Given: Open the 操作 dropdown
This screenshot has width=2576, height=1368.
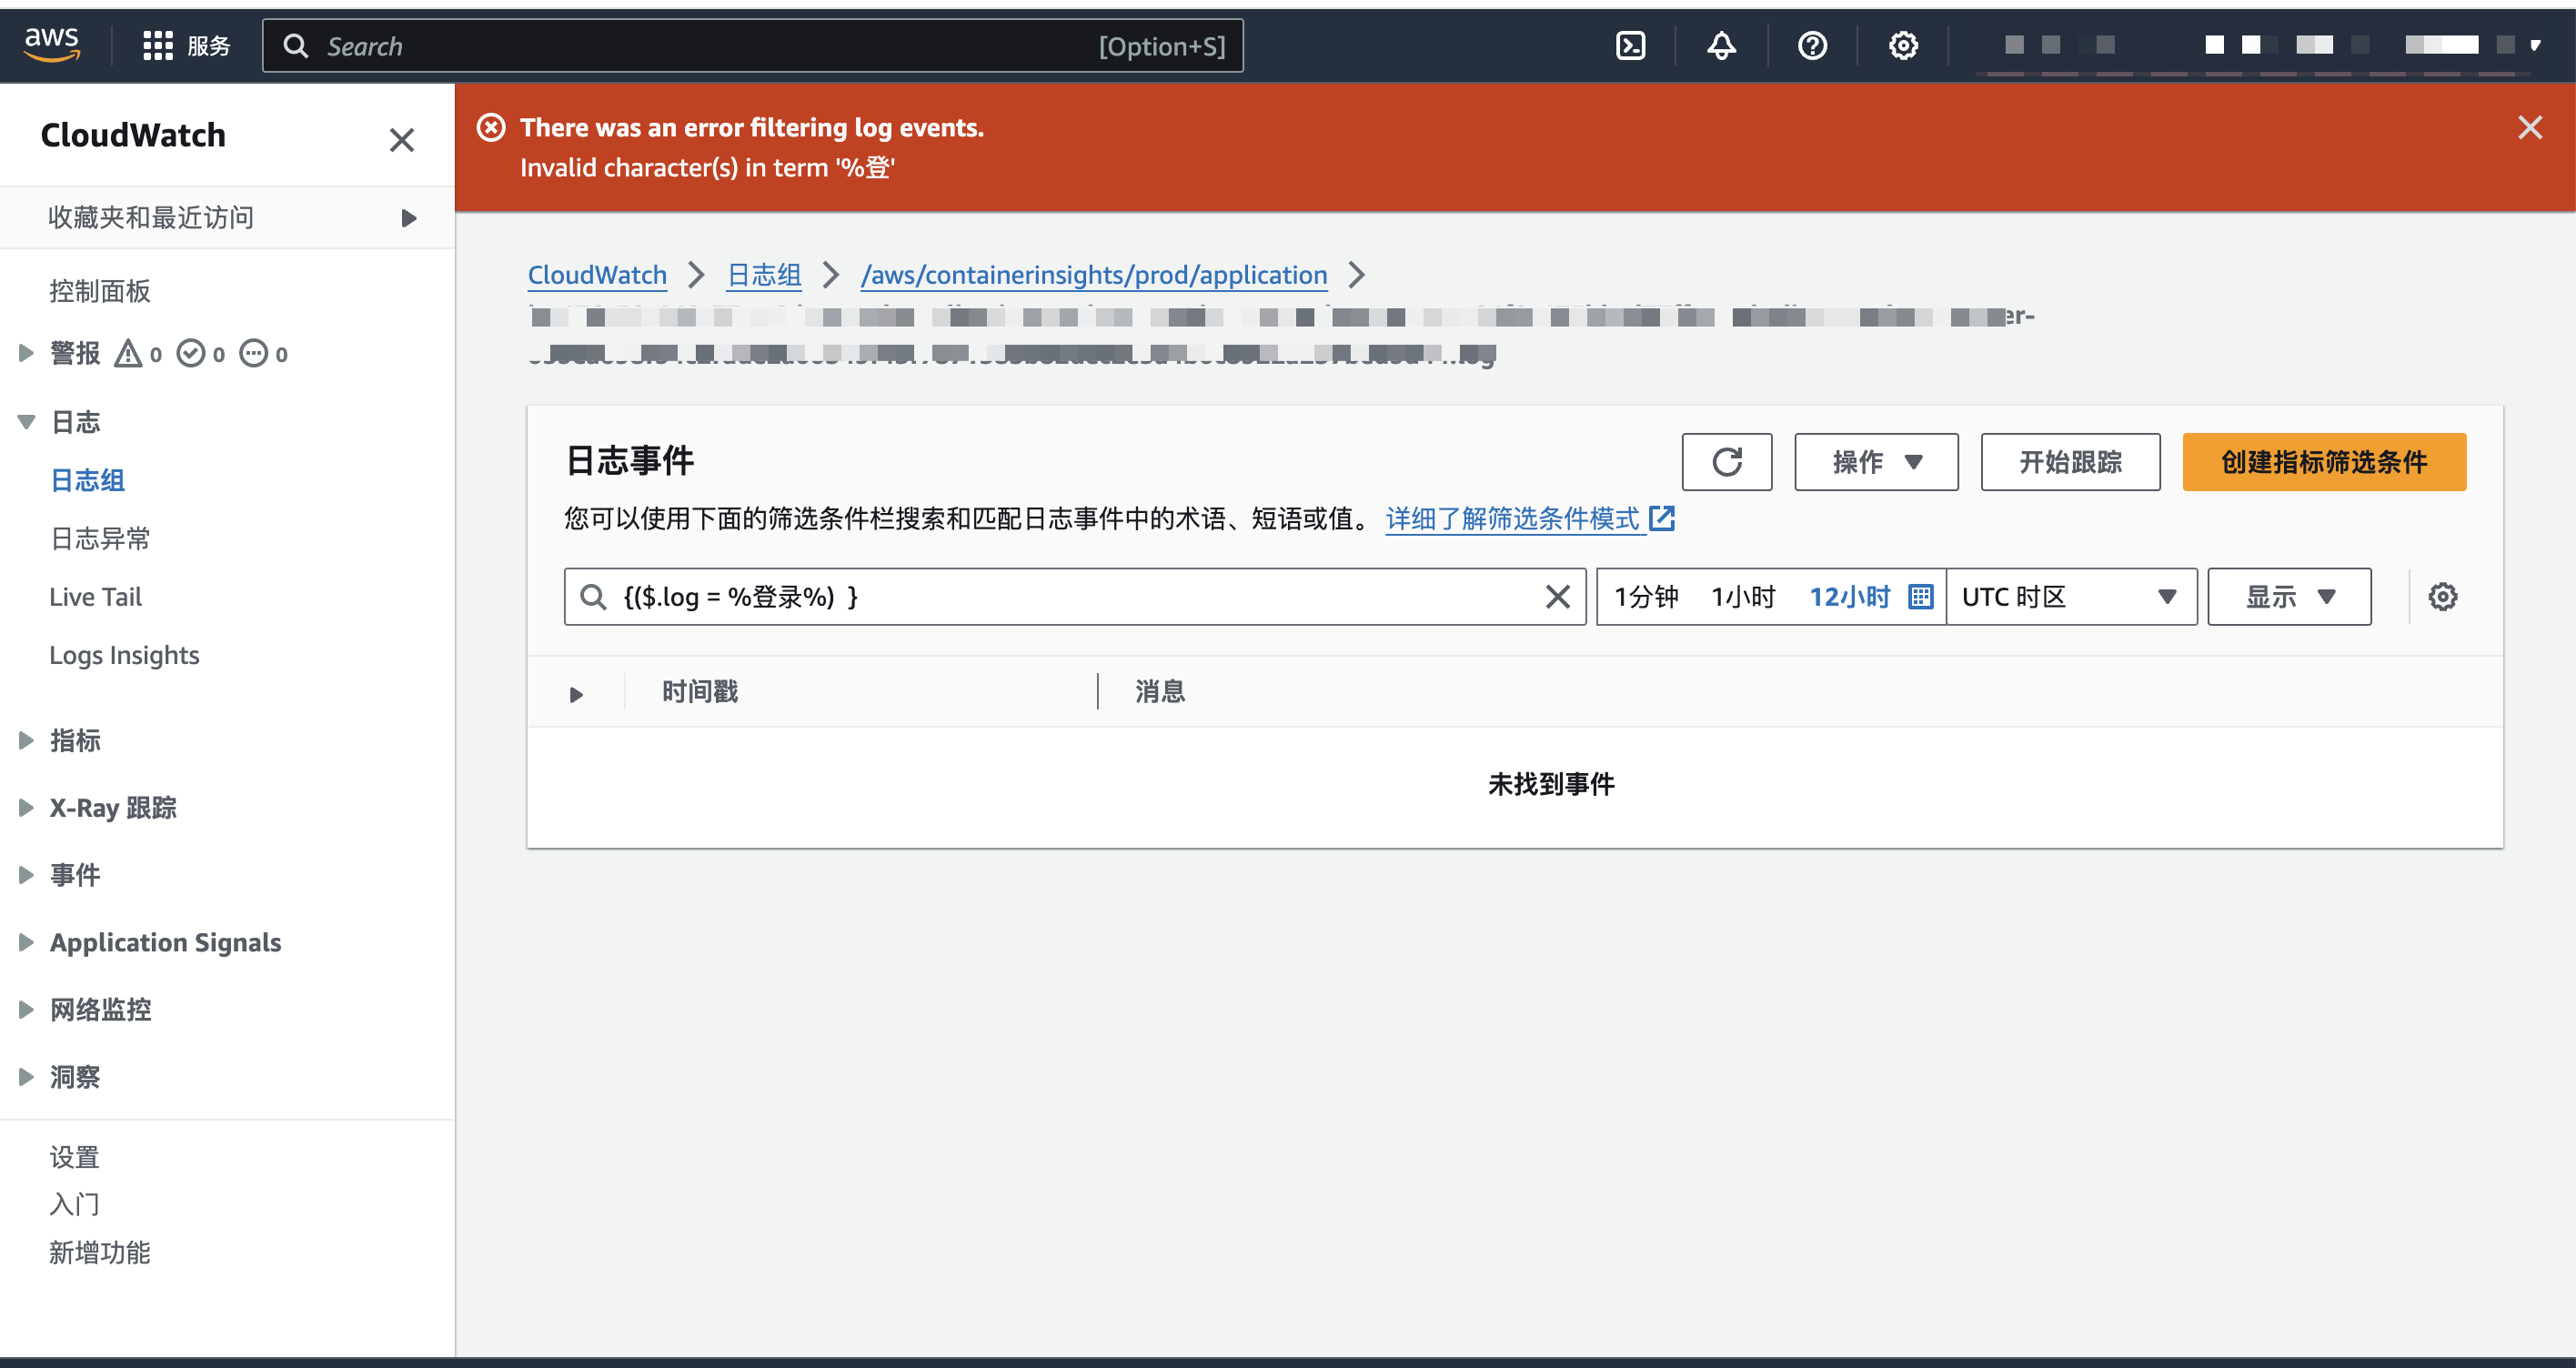Looking at the screenshot, I should (1876, 462).
